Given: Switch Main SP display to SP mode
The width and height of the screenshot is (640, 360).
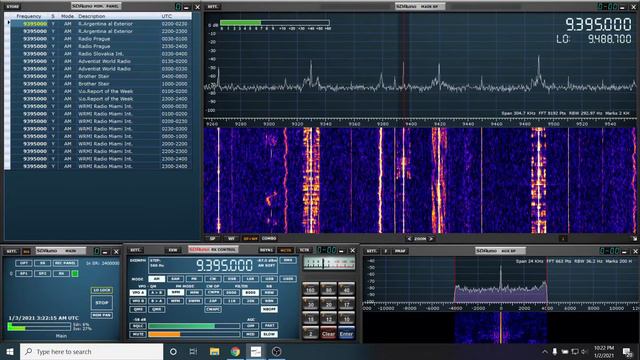Looking at the screenshot, I should point(212,238).
